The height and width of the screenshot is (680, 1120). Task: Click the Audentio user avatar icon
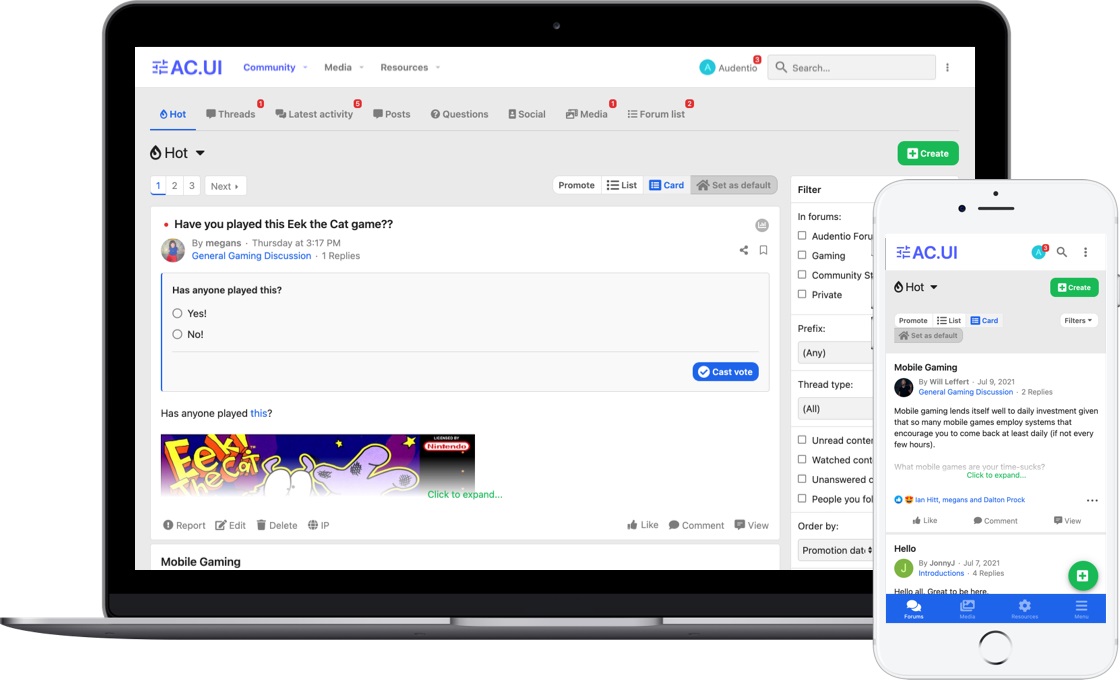pos(708,68)
